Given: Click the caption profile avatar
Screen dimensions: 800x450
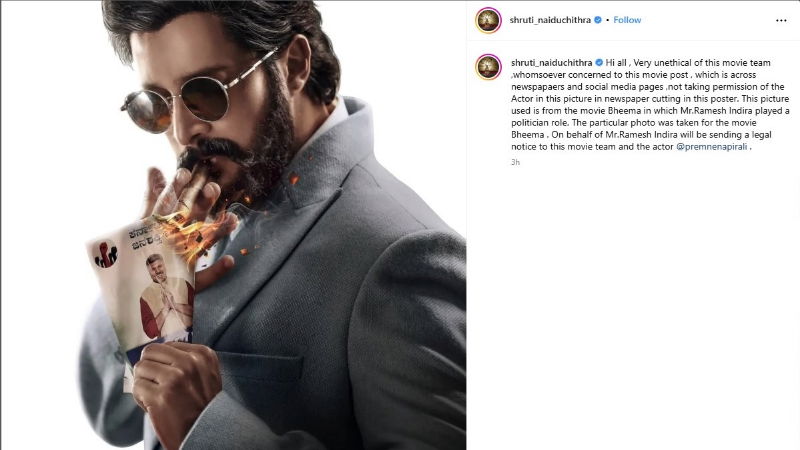Looking at the screenshot, I should point(488,67).
